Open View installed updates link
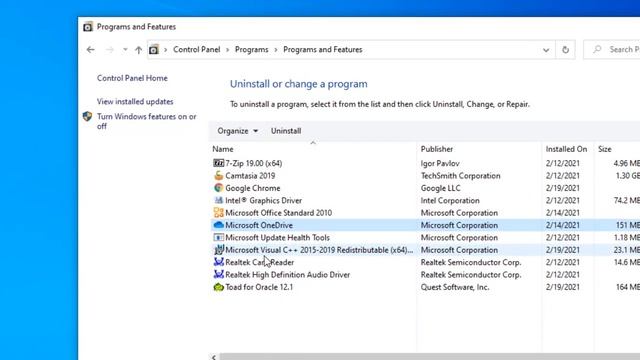Image resolution: width=640 pixels, height=360 pixels. coord(135,102)
